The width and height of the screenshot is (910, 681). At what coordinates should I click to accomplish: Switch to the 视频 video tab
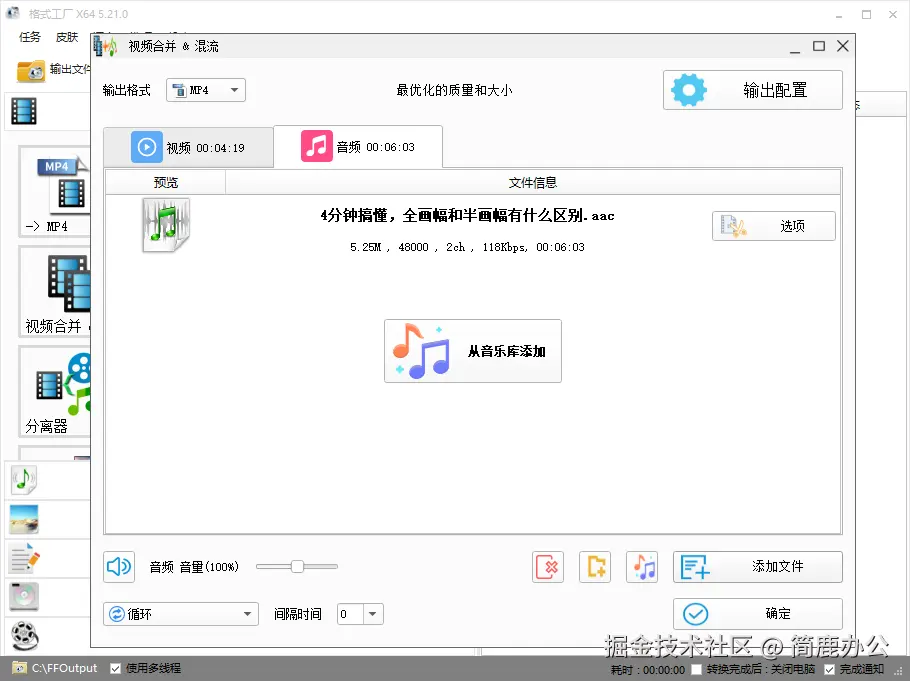point(190,147)
